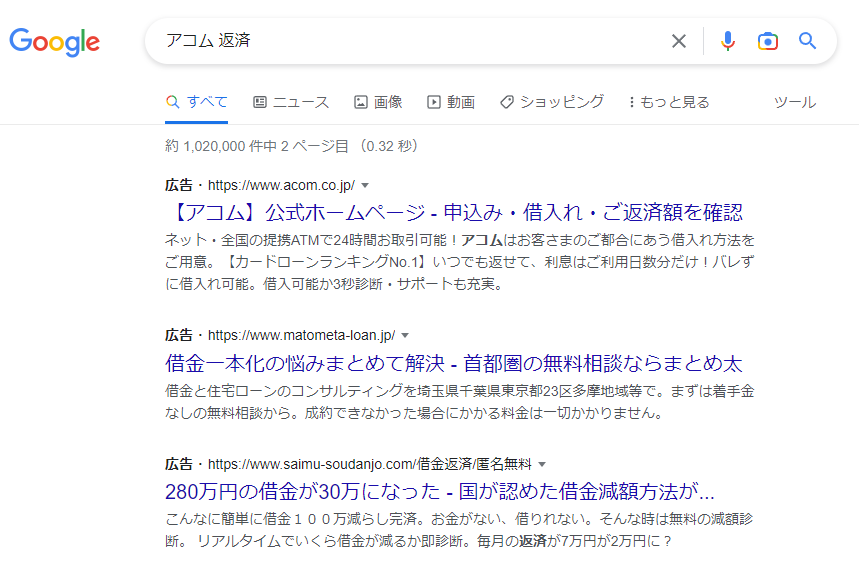Start voice search with the microphone icon
The height and width of the screenshot is (570, 859).
click(x=728, y=41)
